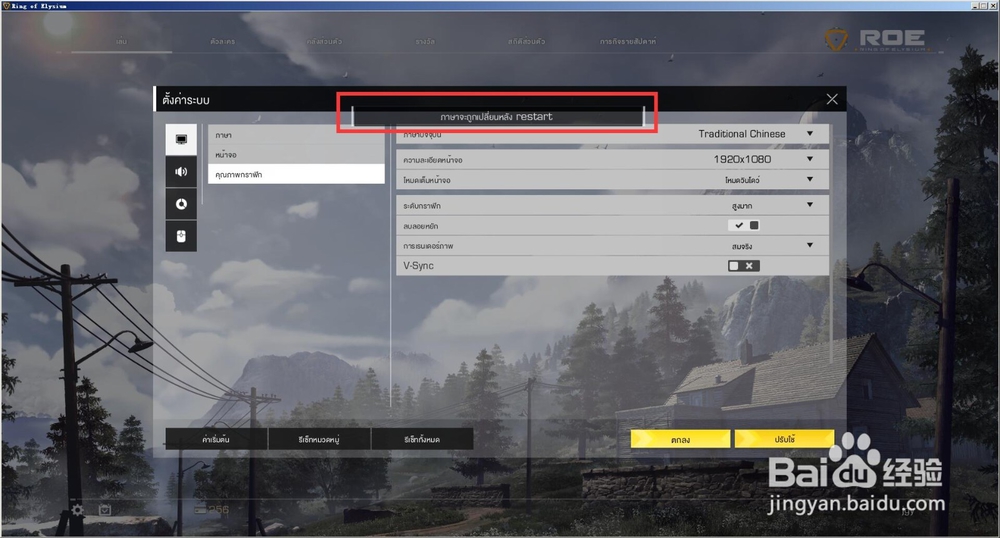Toggle the สมสอยหยัก checkbox switch
The height and width of the screenshot is (538, 1000).
coord(744,225)
